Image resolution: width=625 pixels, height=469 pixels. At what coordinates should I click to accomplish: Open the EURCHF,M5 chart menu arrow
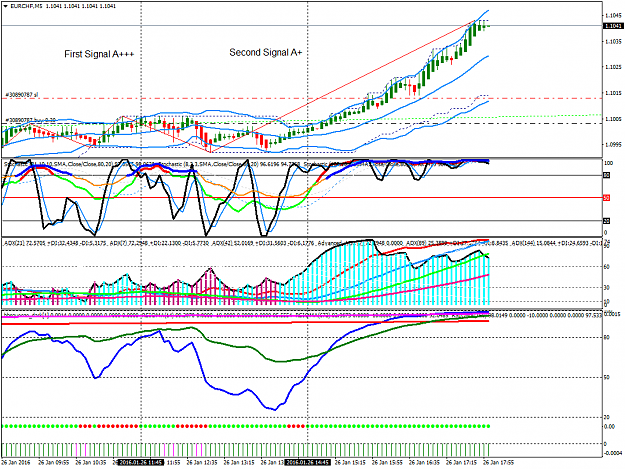5,6
